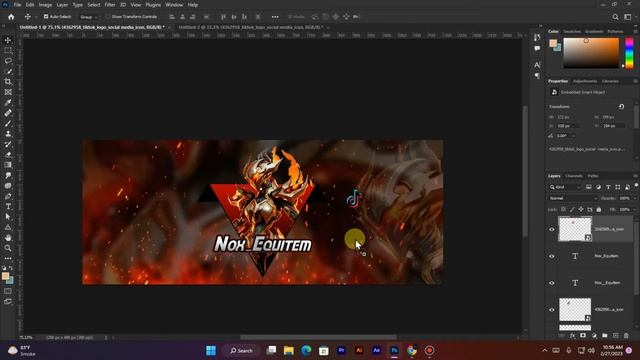Open the Fill value dropdown
The height and width of the screenshot is (360, 640).
tap(634, 209)
